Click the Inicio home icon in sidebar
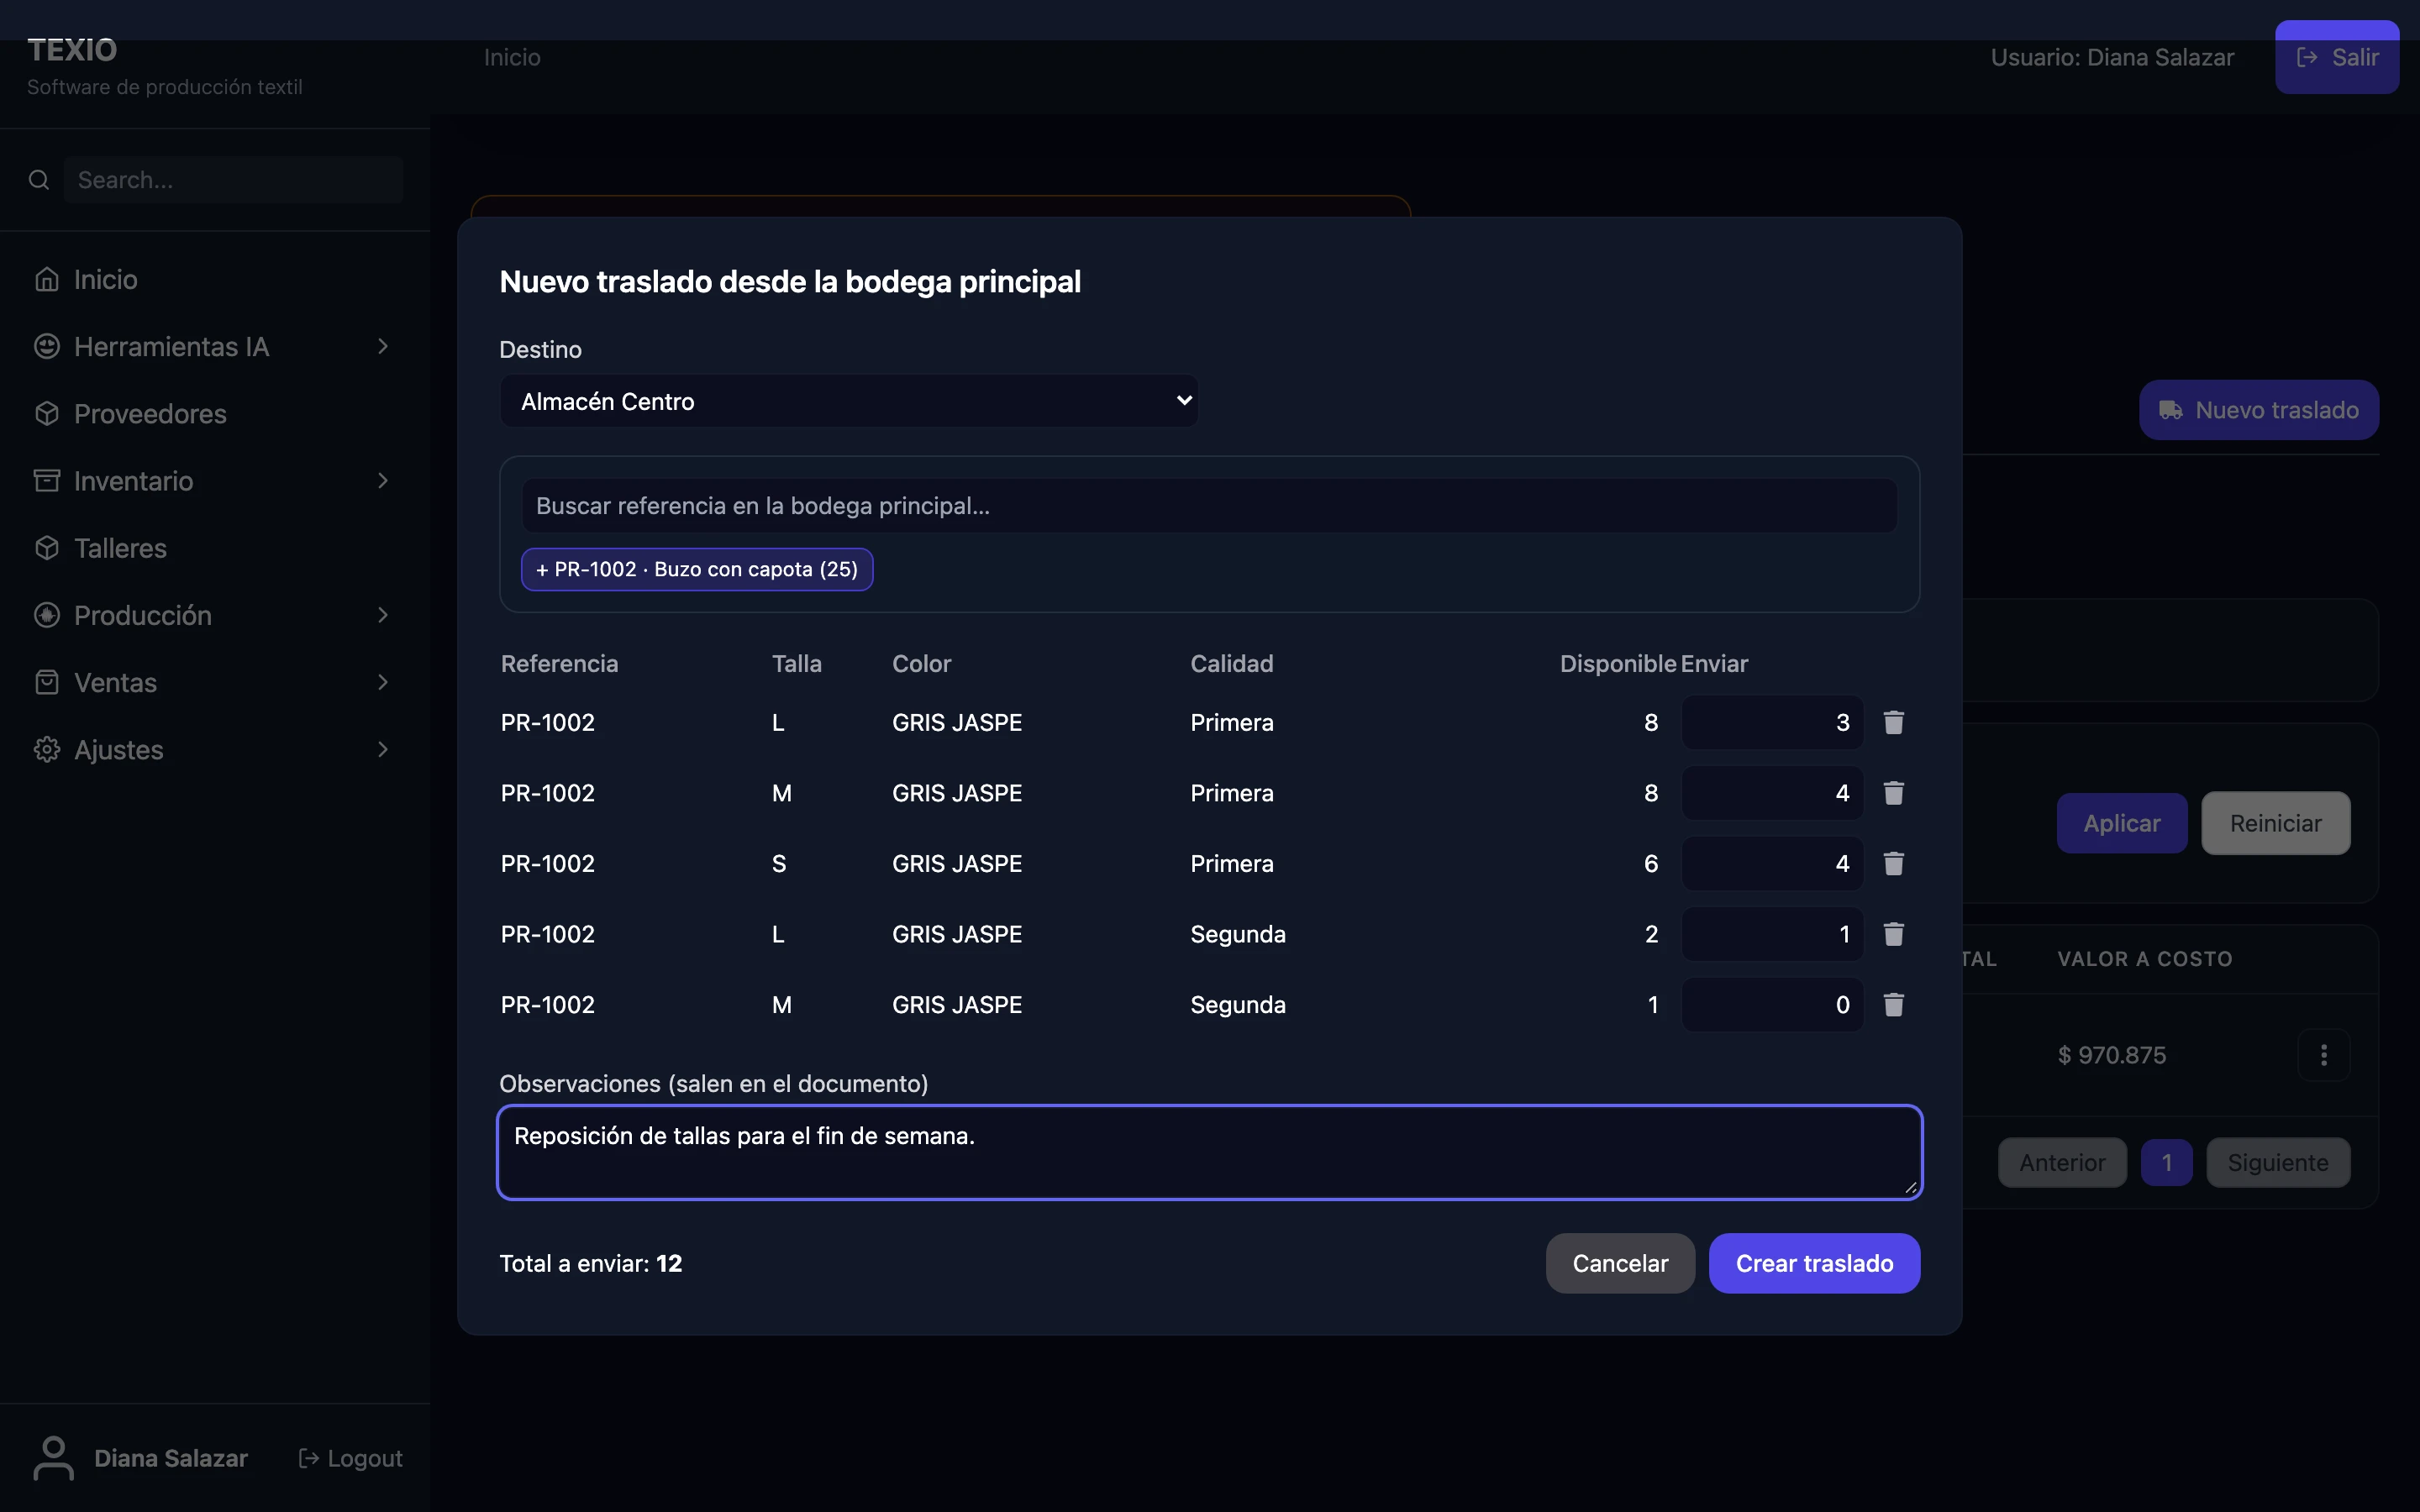The width and height of the screenshot is (2420, 1512). pyautogui.click(x=47, y=279)
